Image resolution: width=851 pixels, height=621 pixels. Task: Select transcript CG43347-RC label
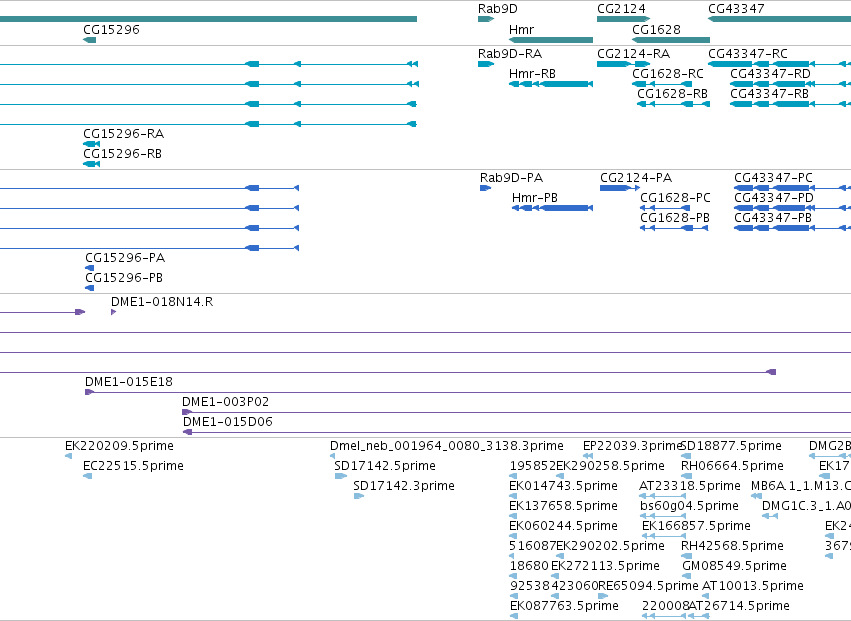pyautogui.click(x=748, y=54)
